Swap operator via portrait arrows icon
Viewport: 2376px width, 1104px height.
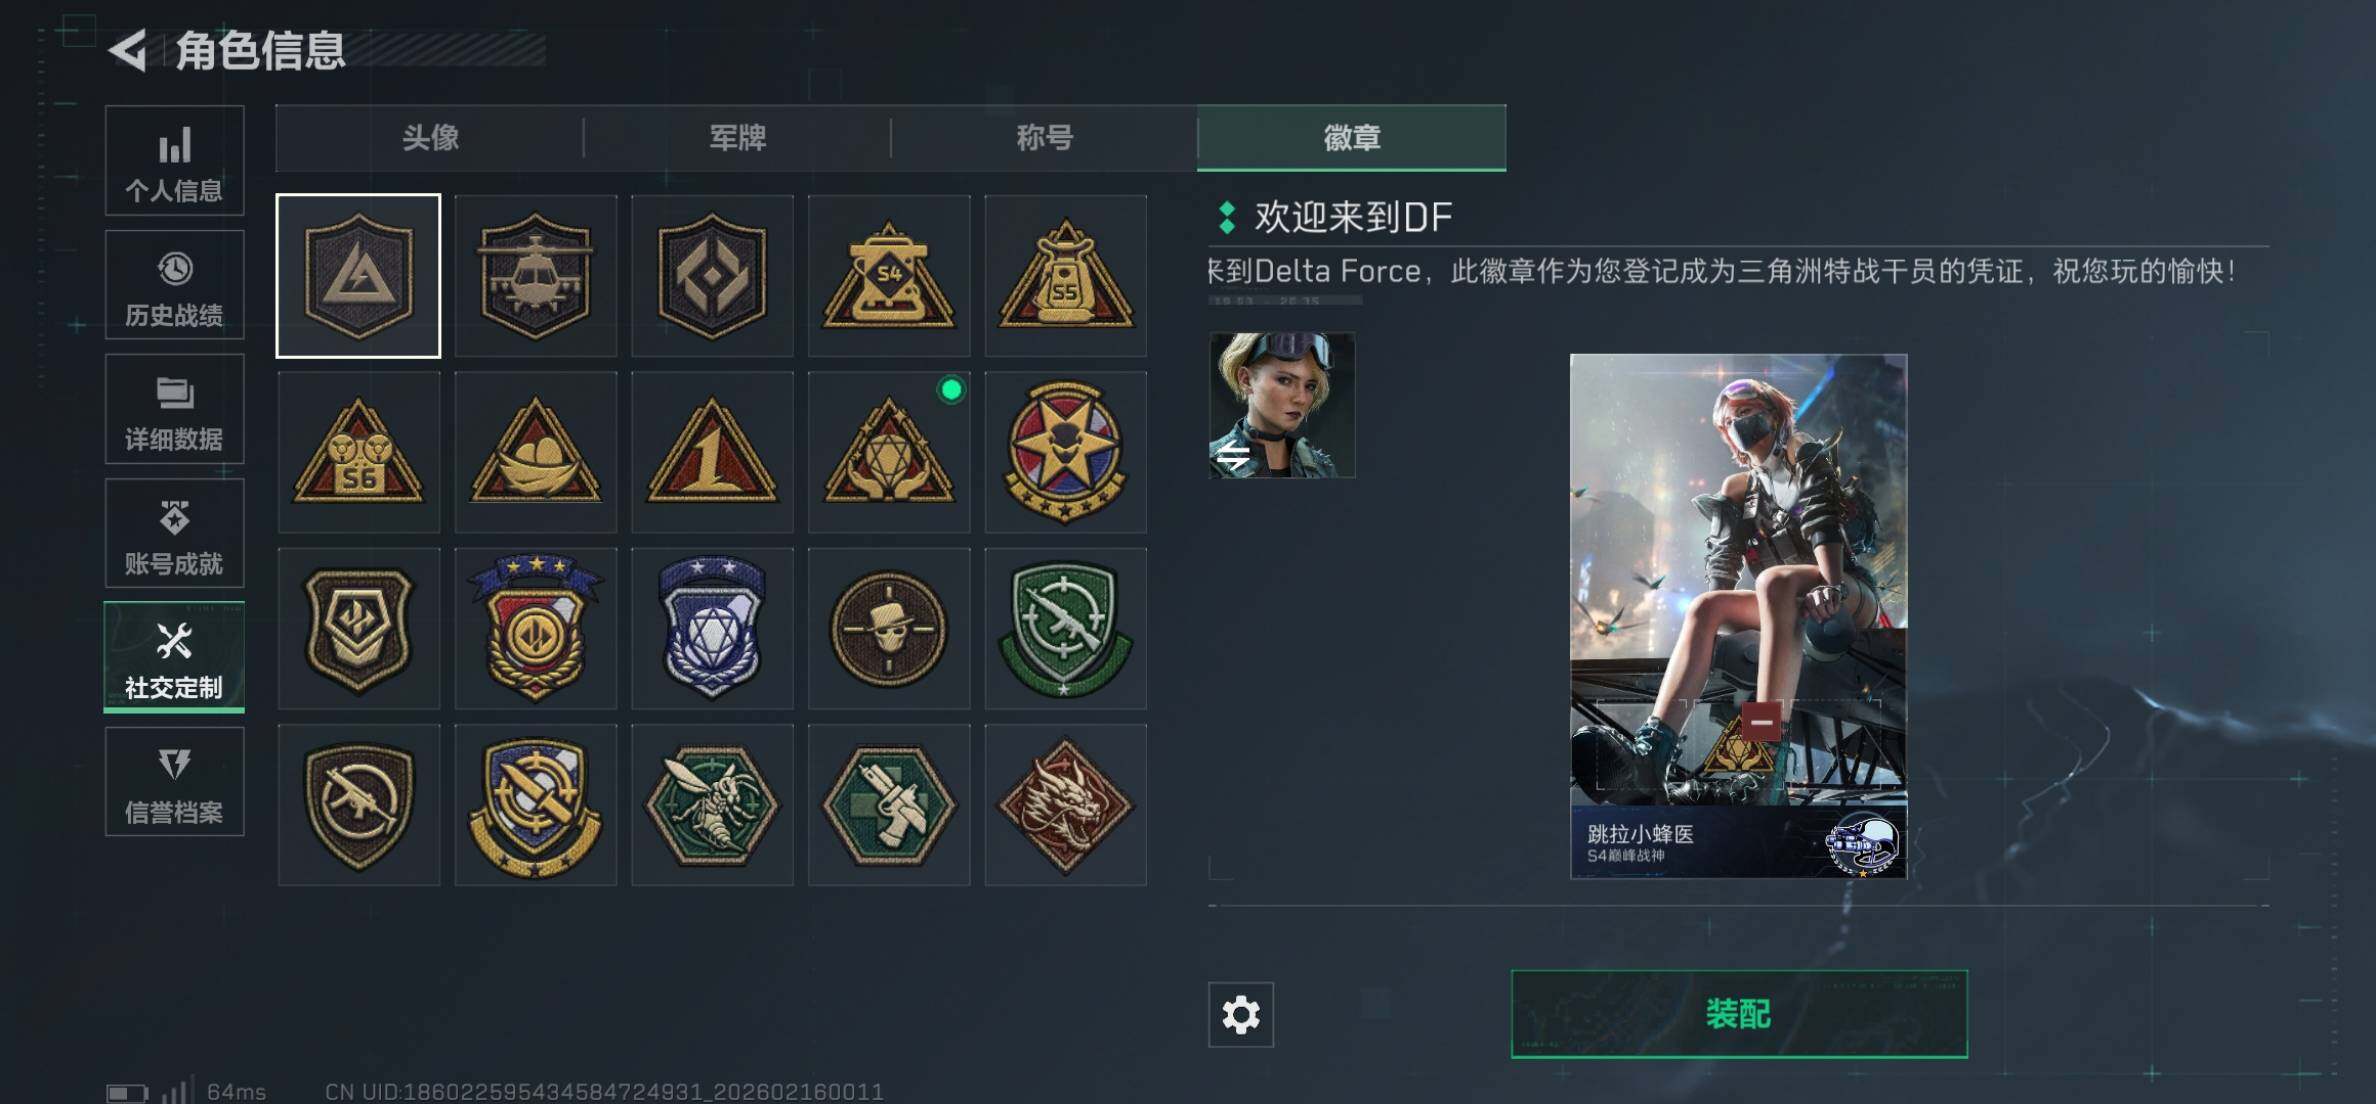[1232, 457]
